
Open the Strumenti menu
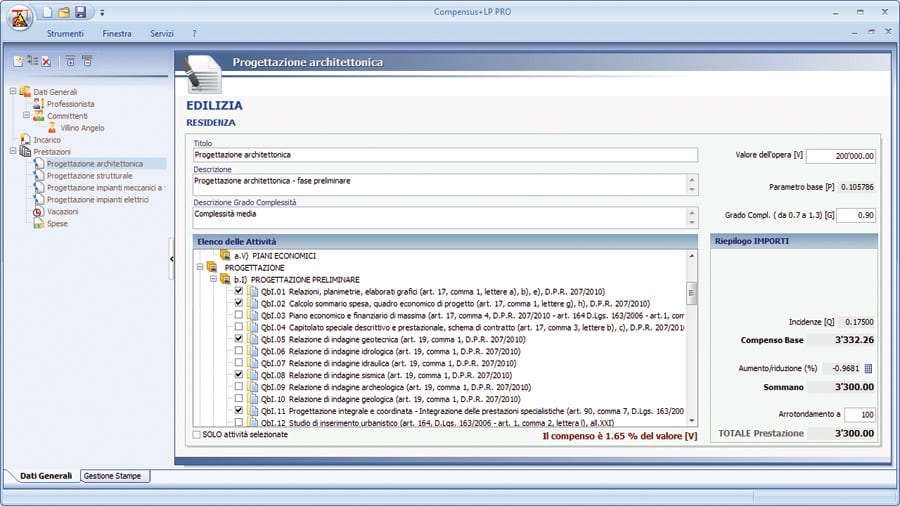65,34
